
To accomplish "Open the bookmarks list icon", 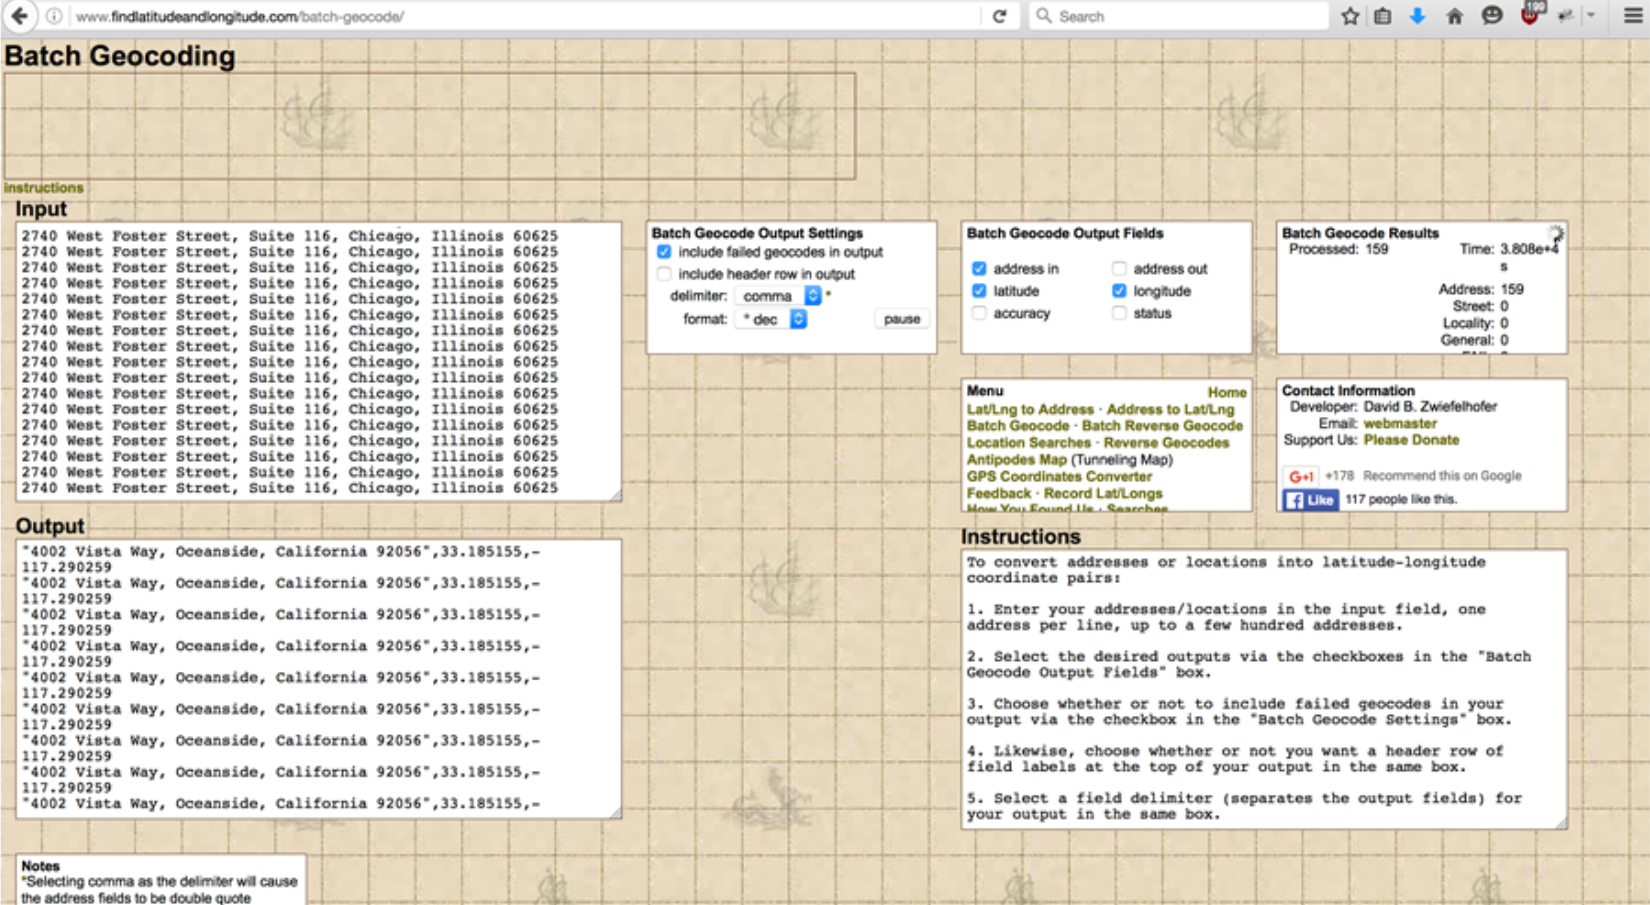I will [1383, 16].
